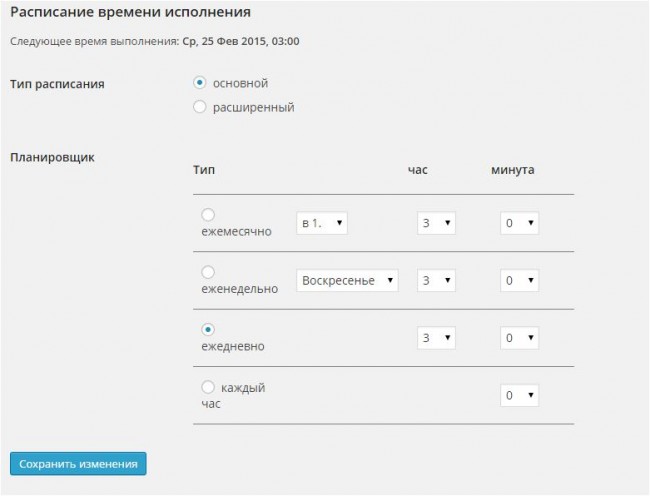Image resolution: width=650 pixels, height=496 pixels.
Task: Click the 'Сохранить изменения' button
Action: click(x=78, y=463)
